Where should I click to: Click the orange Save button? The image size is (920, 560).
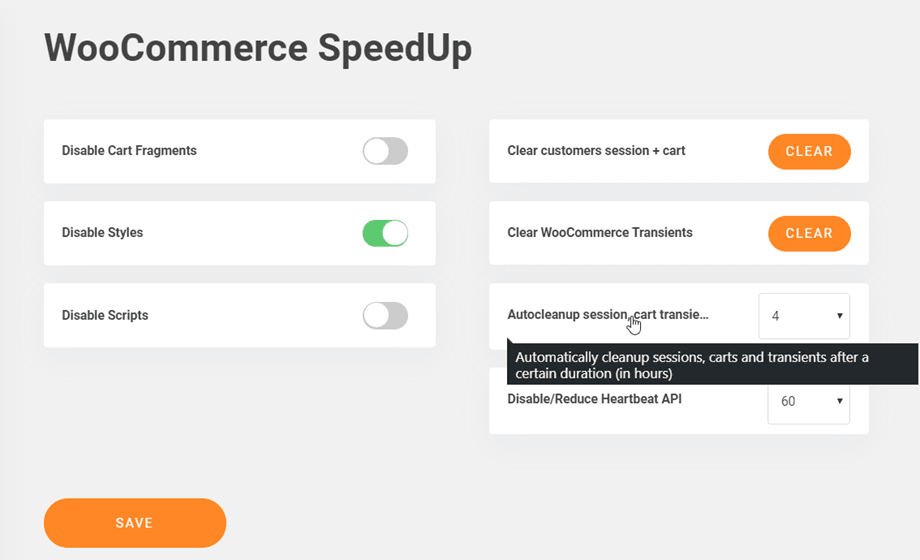point(135,523)
